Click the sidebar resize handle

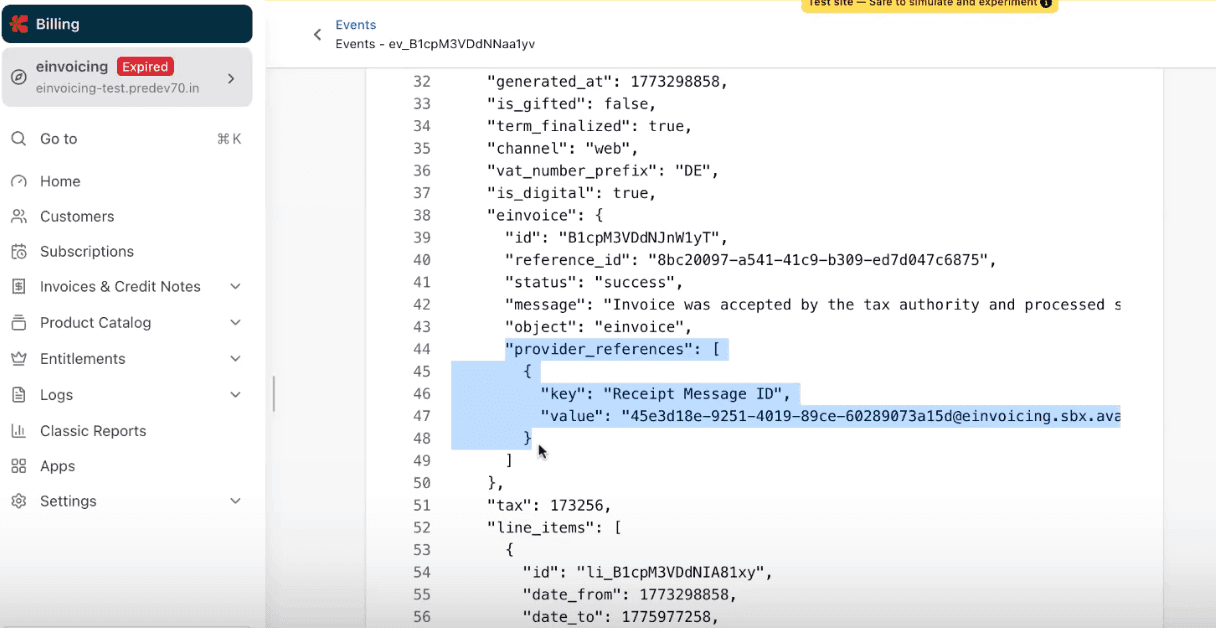click(x=274, y=394)
